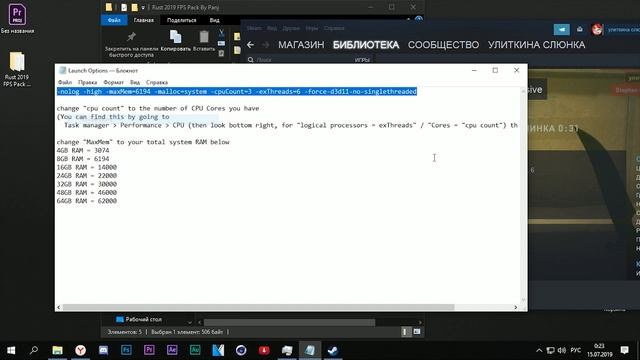Open After Effects from taskbar
640x360 pixels.
point(172,350)
